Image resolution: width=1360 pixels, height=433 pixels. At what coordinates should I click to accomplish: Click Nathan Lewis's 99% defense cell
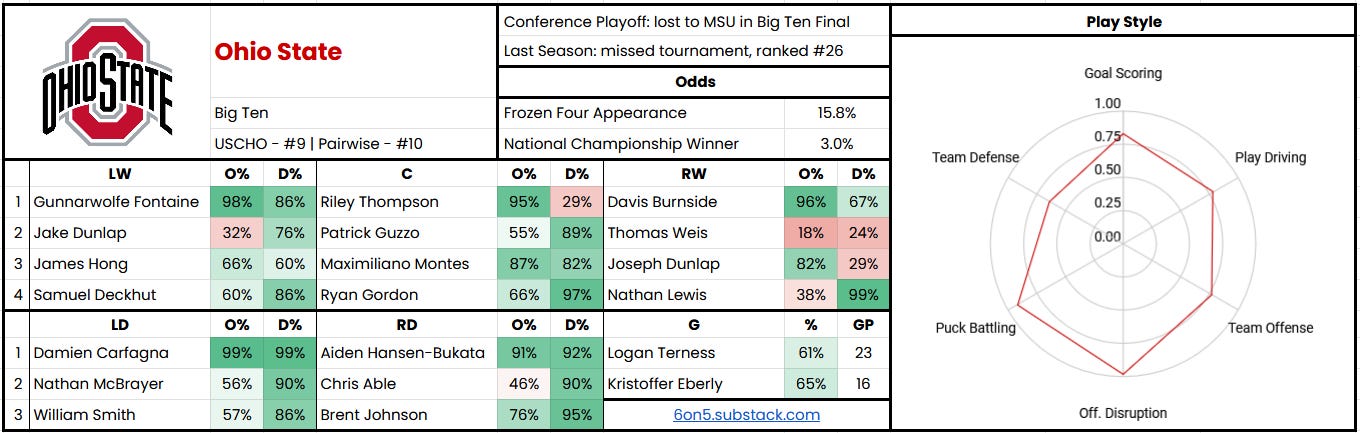coord(864,295)
